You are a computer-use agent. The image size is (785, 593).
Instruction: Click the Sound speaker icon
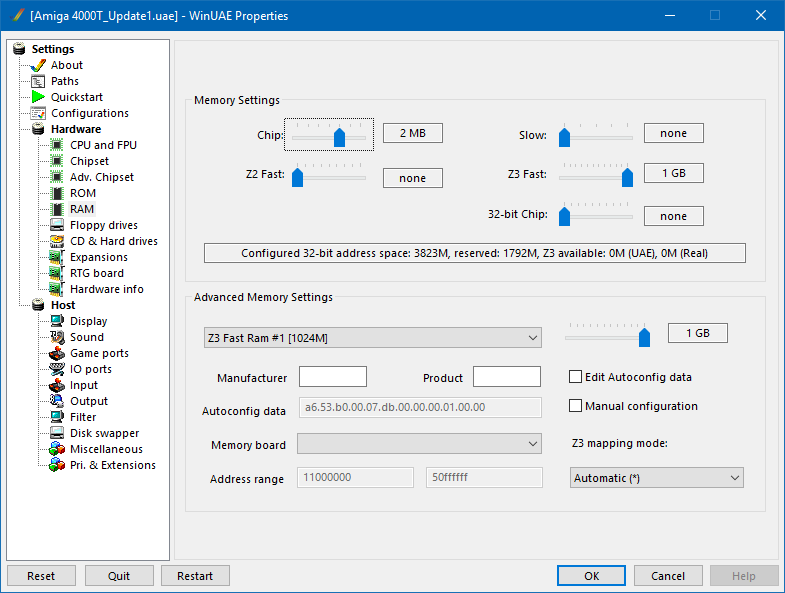pyautogui.click(x=57, y=337)
